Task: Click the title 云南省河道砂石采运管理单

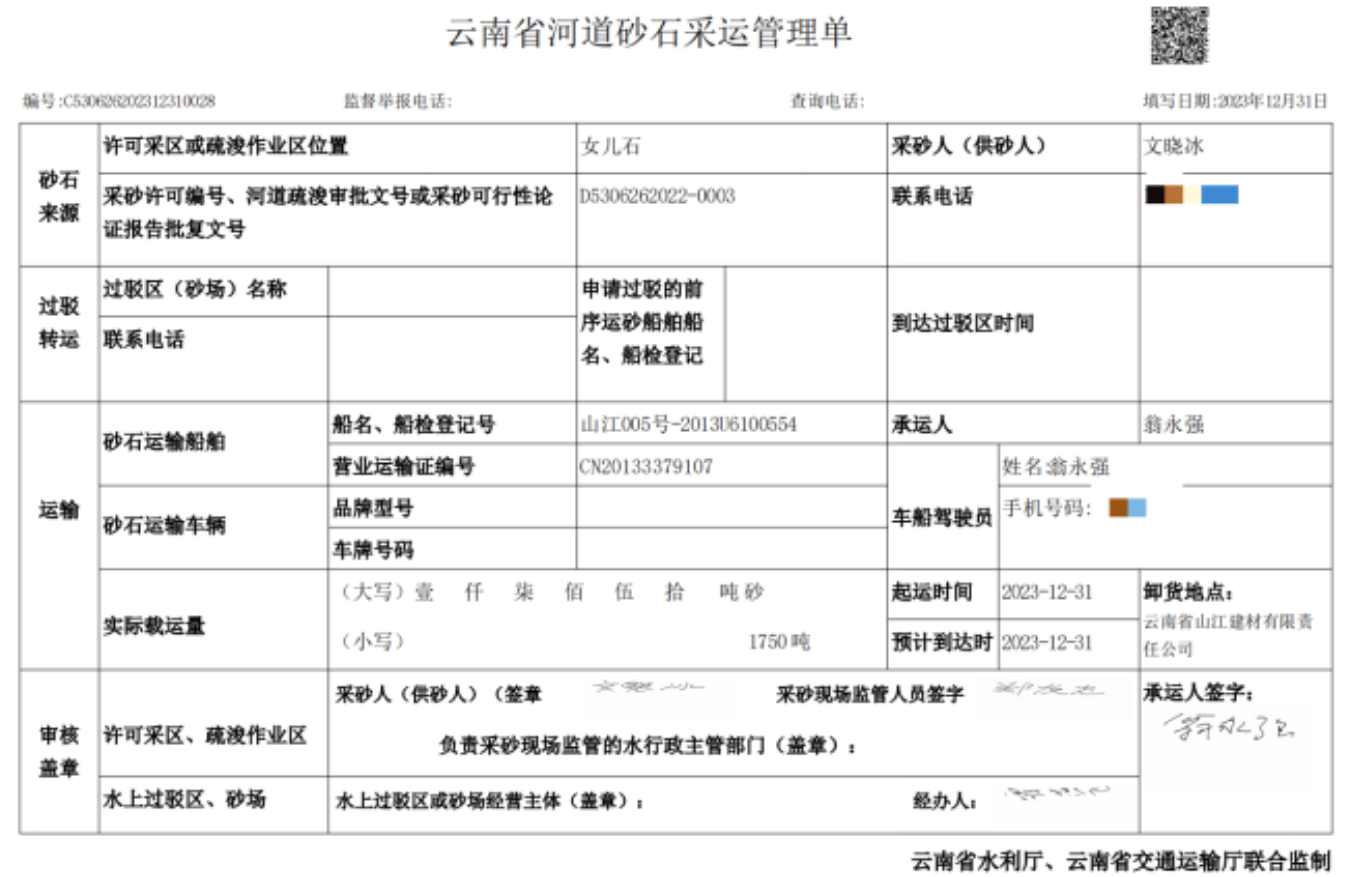Action: coord(648,33)
